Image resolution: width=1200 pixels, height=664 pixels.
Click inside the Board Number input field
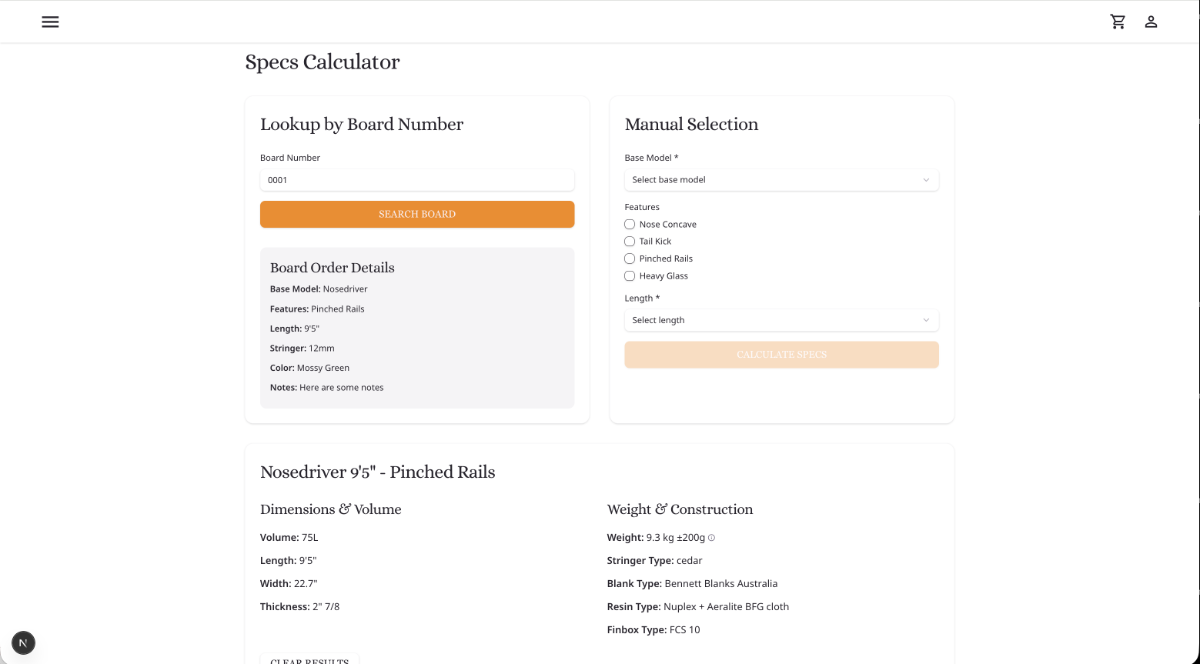tap(417, 180)
